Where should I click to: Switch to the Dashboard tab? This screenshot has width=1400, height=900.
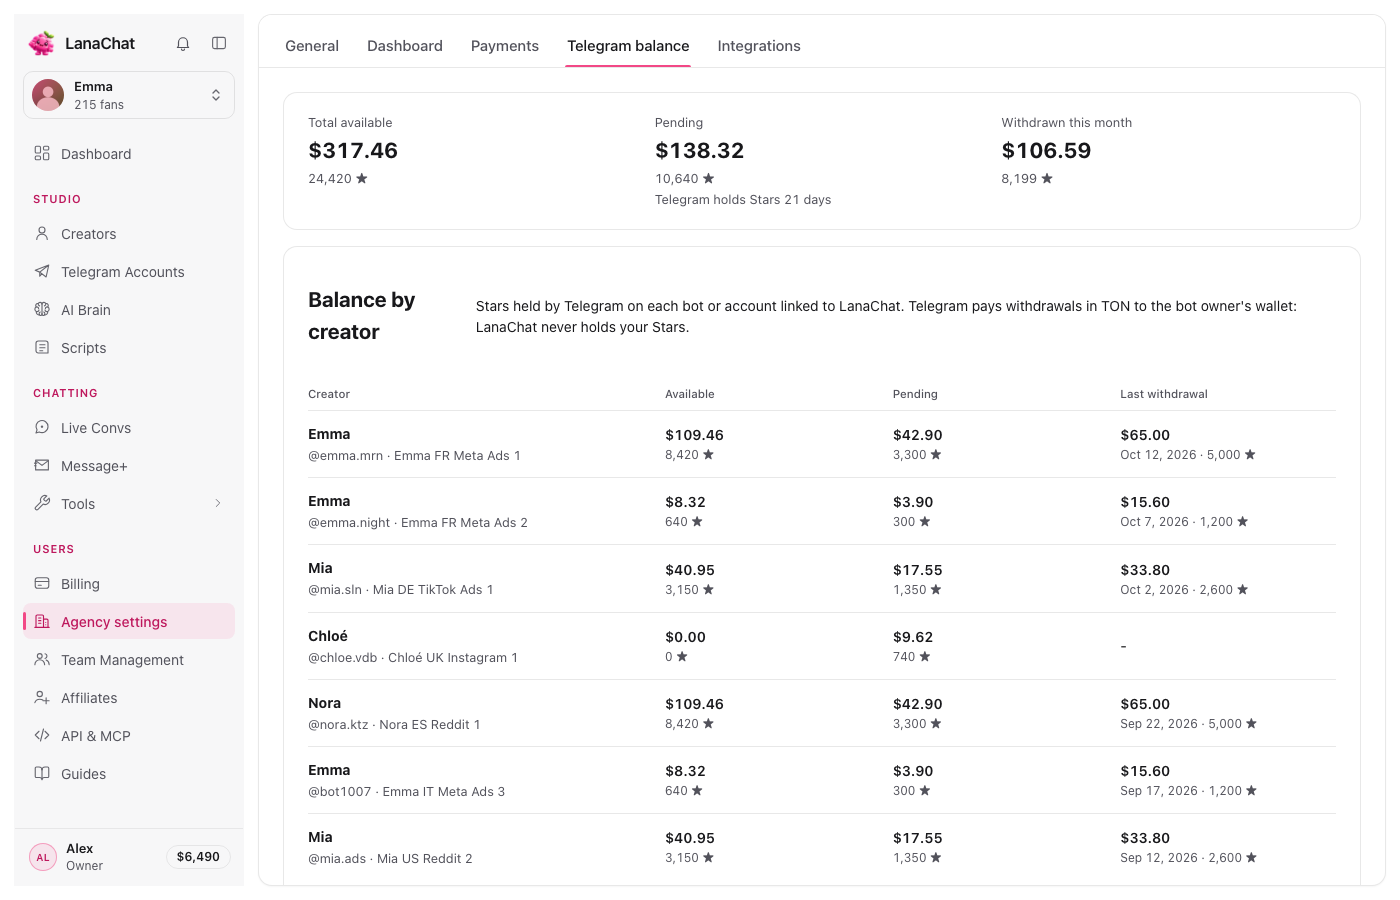pyautogui.click(x=405, y=46)
